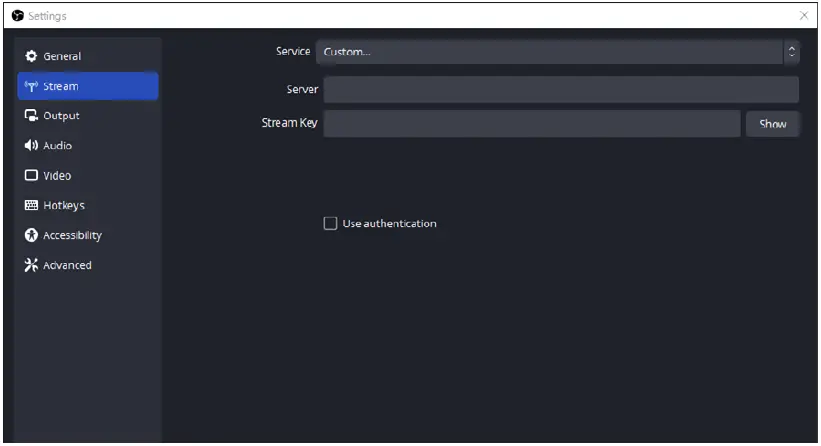This screenshot has height=446, width=821.
Task: Switch to Audio settings
Action: (87, 146)
